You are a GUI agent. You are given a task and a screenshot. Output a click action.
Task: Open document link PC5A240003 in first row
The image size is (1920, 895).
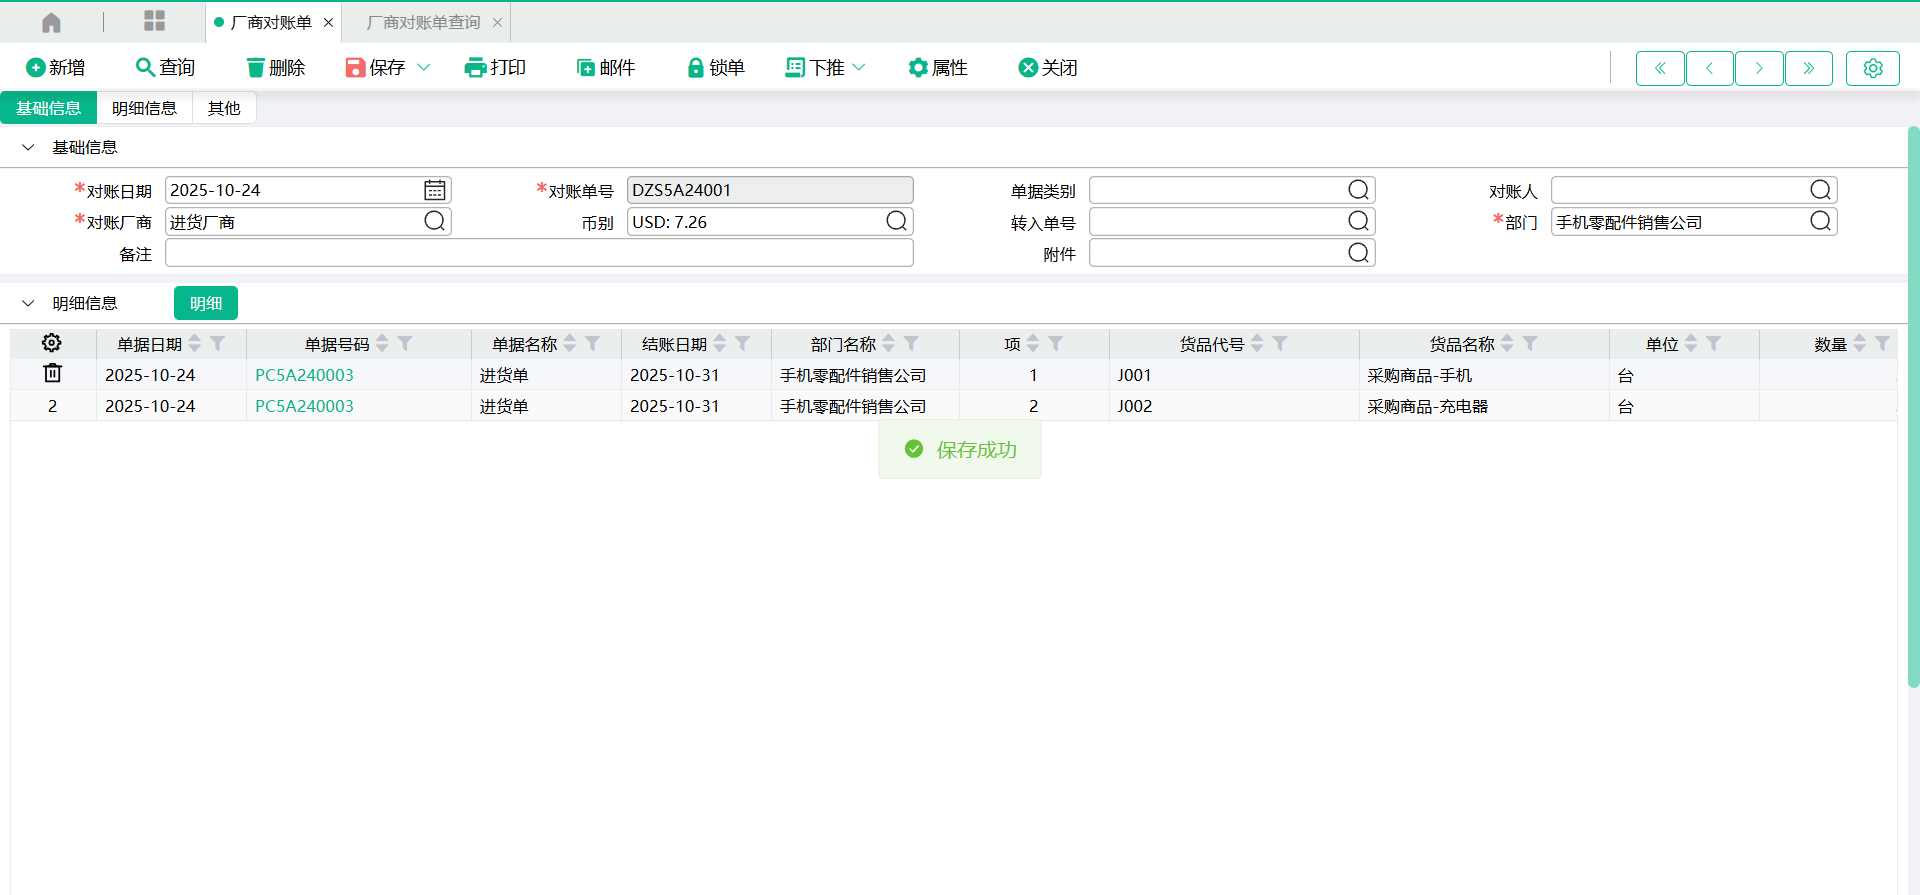(x=304, y=375)
